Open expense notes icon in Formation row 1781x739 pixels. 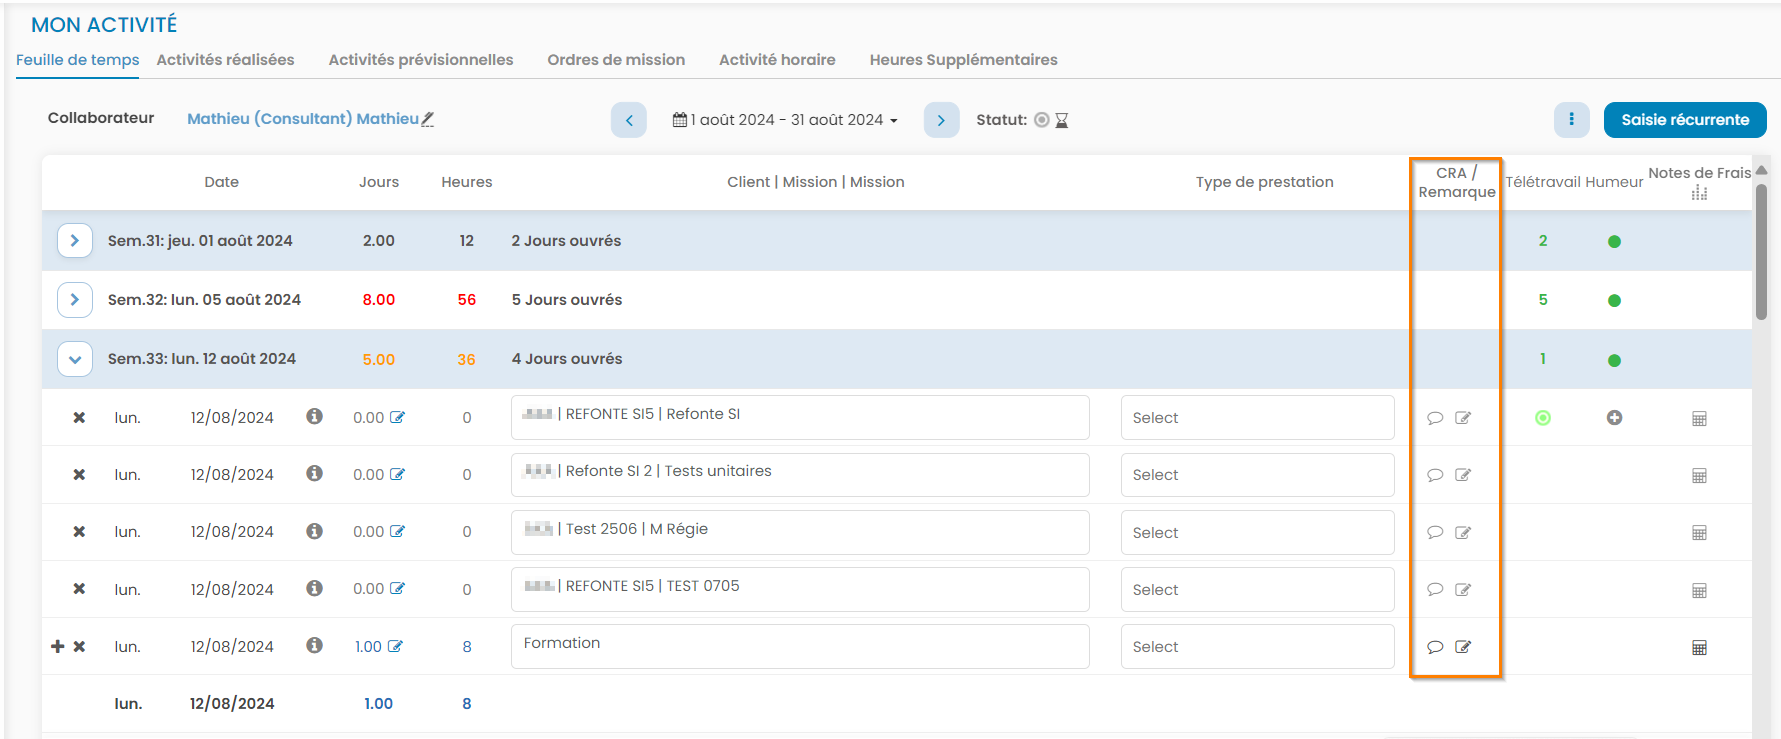pos(1699,648)
